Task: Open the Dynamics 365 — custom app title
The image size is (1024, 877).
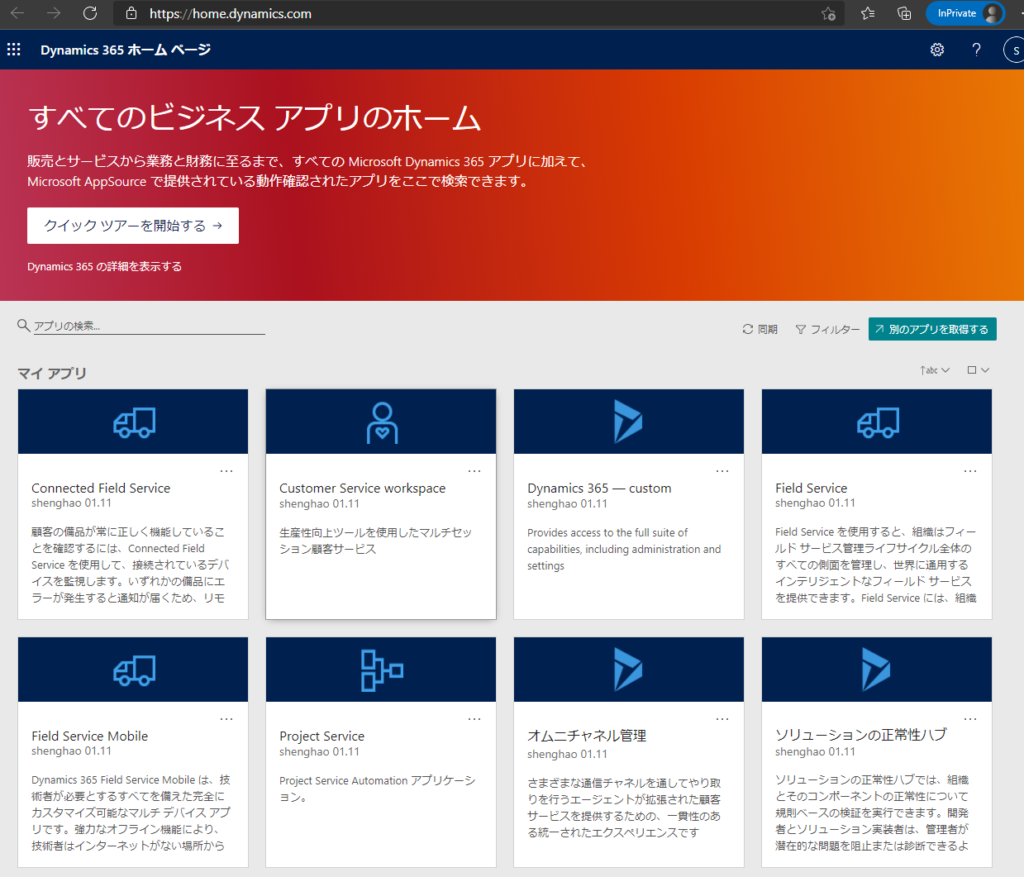Action: pos(599,488)
